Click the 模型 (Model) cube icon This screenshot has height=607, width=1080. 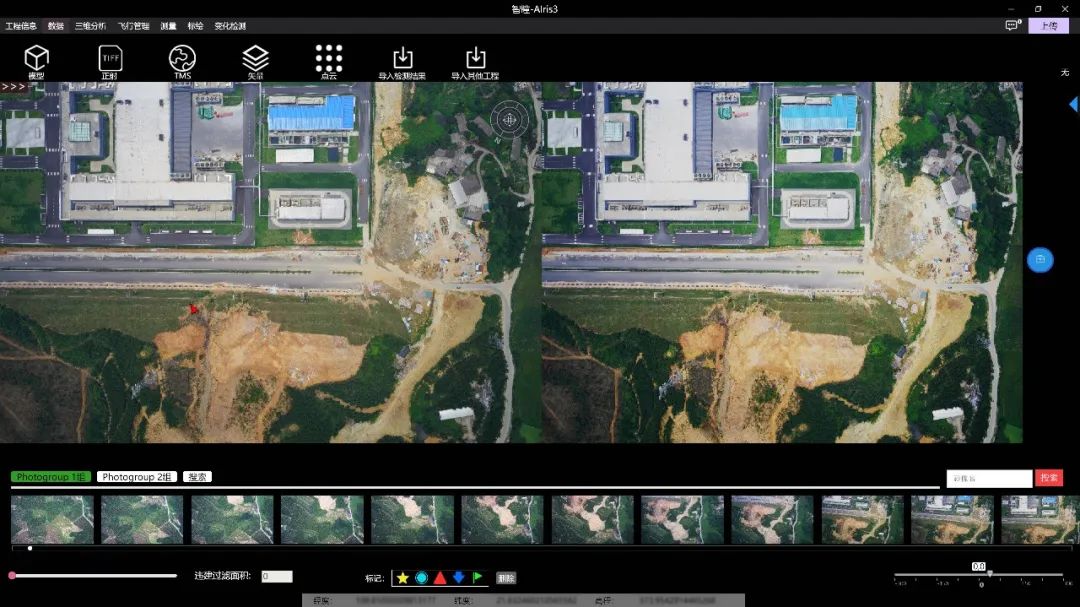pyautogui.click(x=36, y=59)
